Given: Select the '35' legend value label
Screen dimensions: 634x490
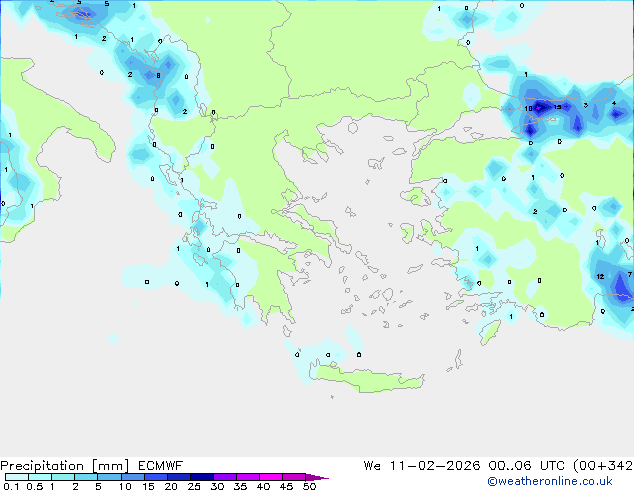Looking at the screenshot, I should [240, 486].
